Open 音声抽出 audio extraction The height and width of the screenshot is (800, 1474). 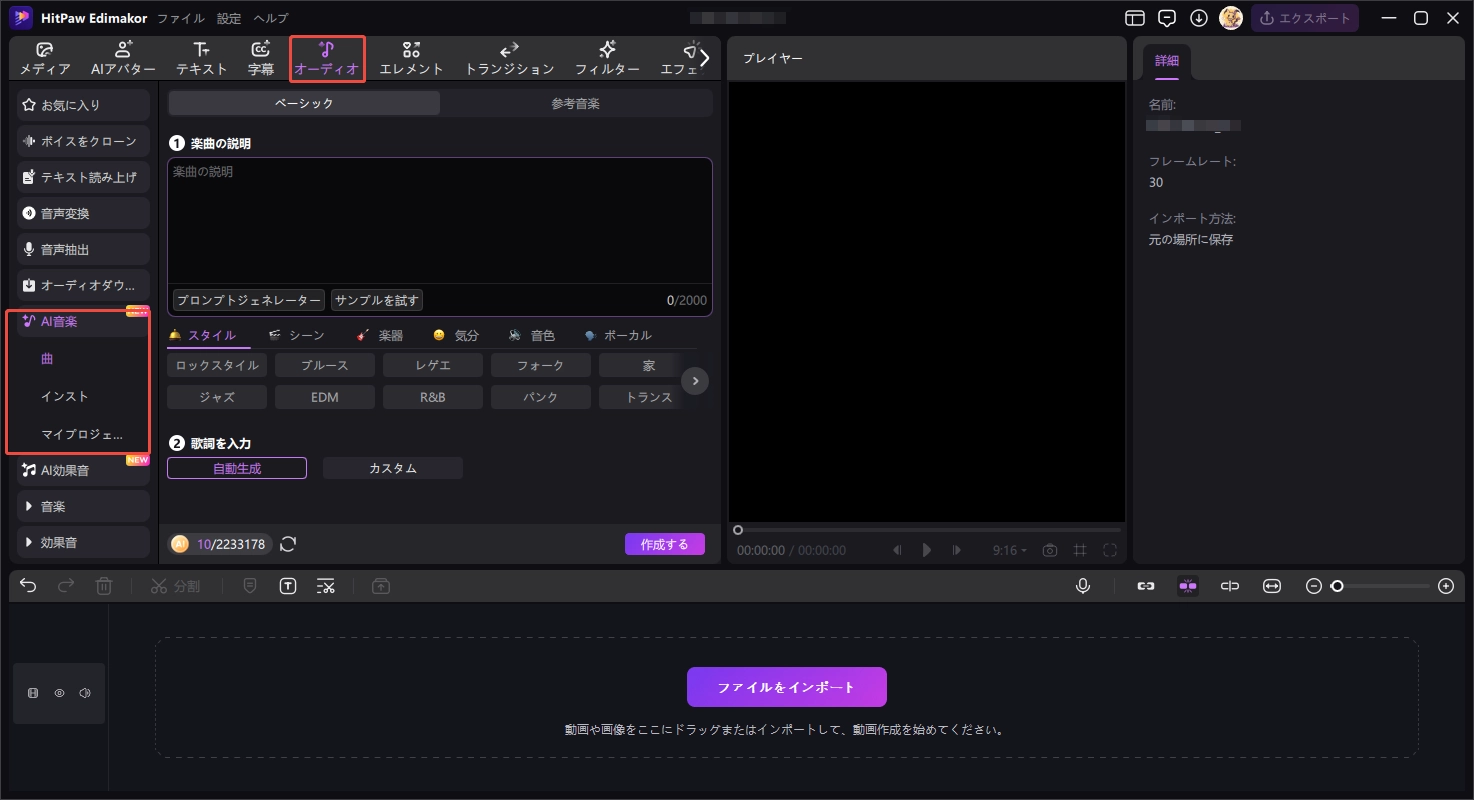pos(83,249)
